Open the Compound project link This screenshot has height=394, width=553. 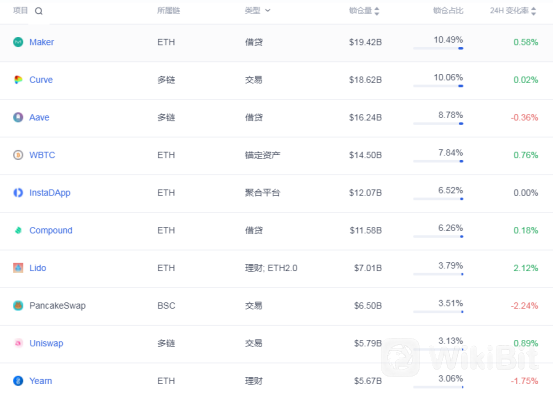coord(51,230)
